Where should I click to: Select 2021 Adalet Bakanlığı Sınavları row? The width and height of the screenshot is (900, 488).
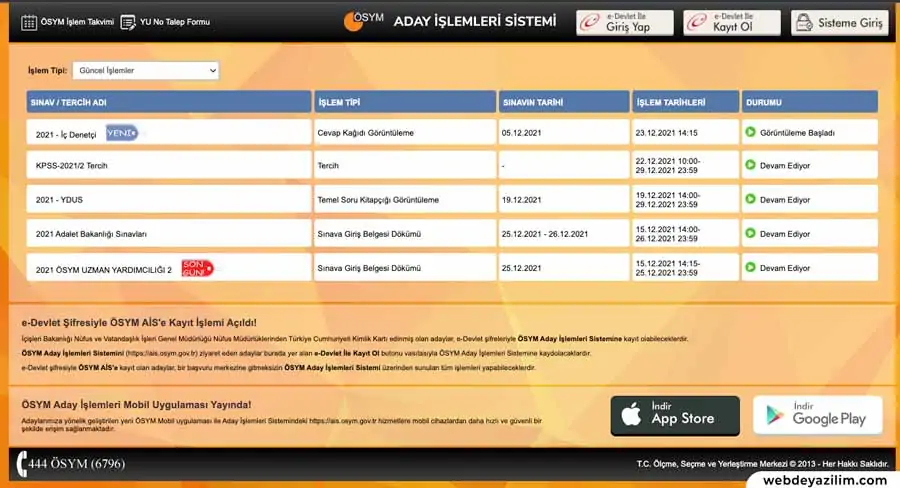click(452, 233)
